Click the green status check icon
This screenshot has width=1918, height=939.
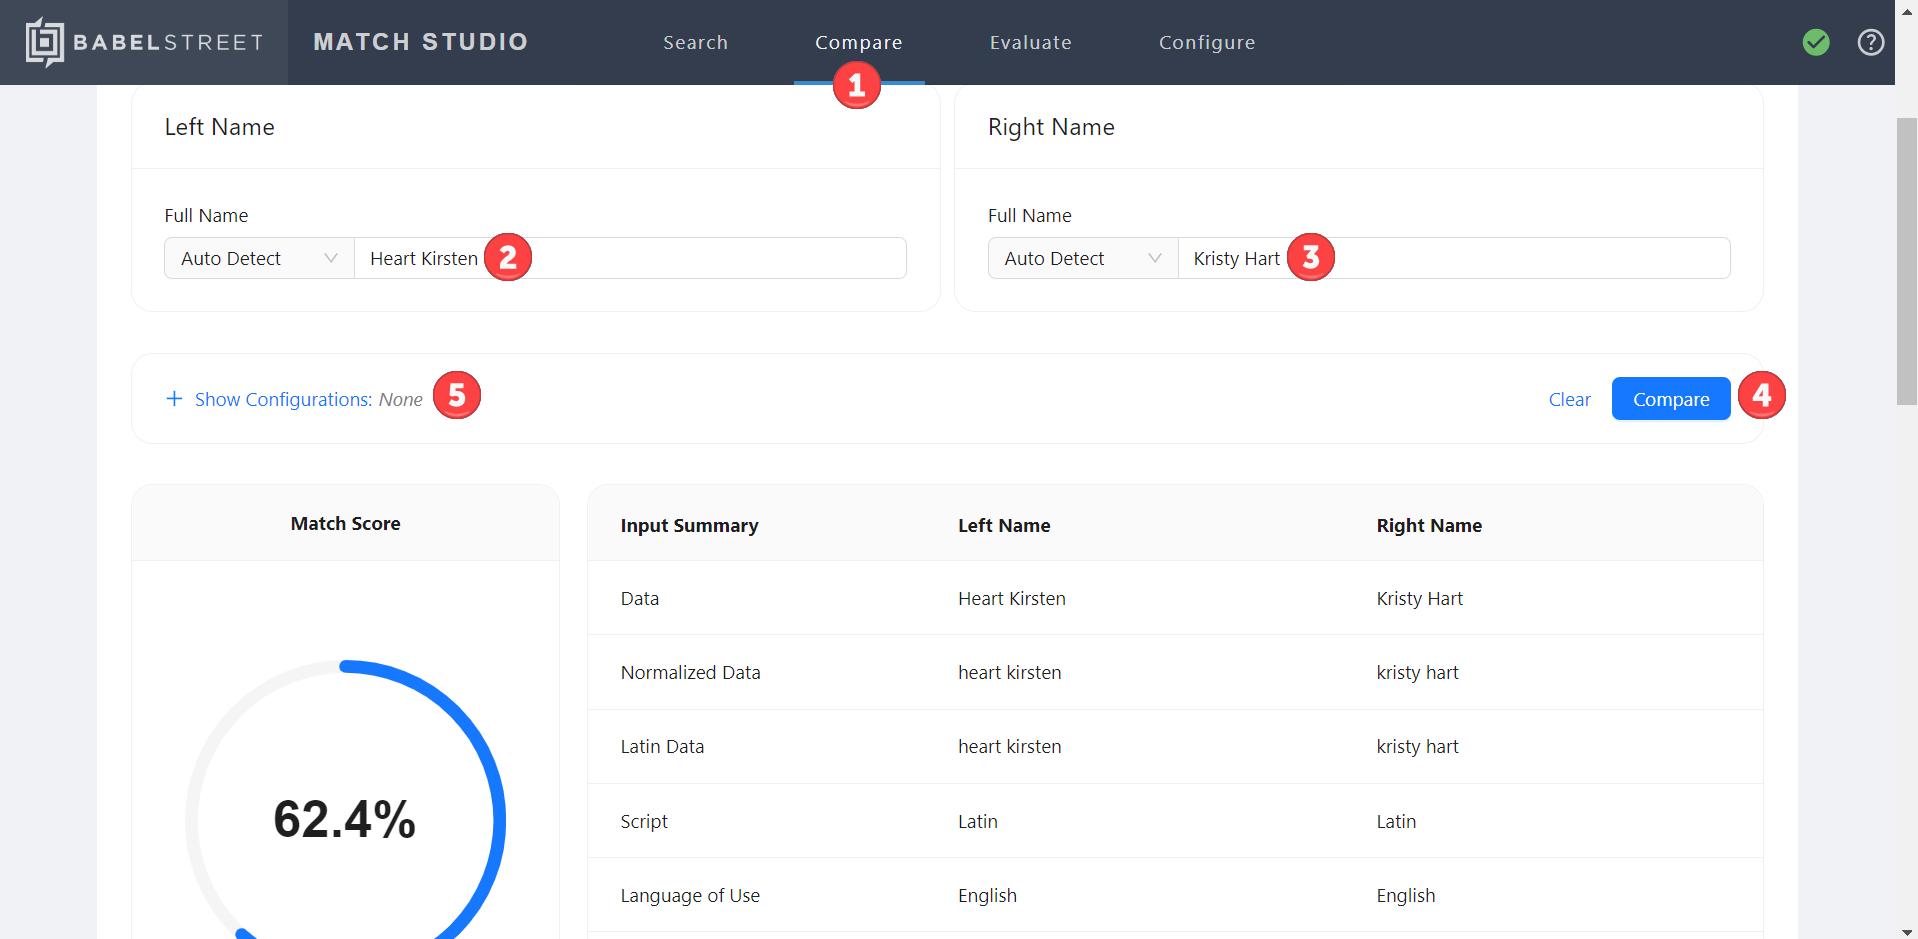(x=1816, y=42)
